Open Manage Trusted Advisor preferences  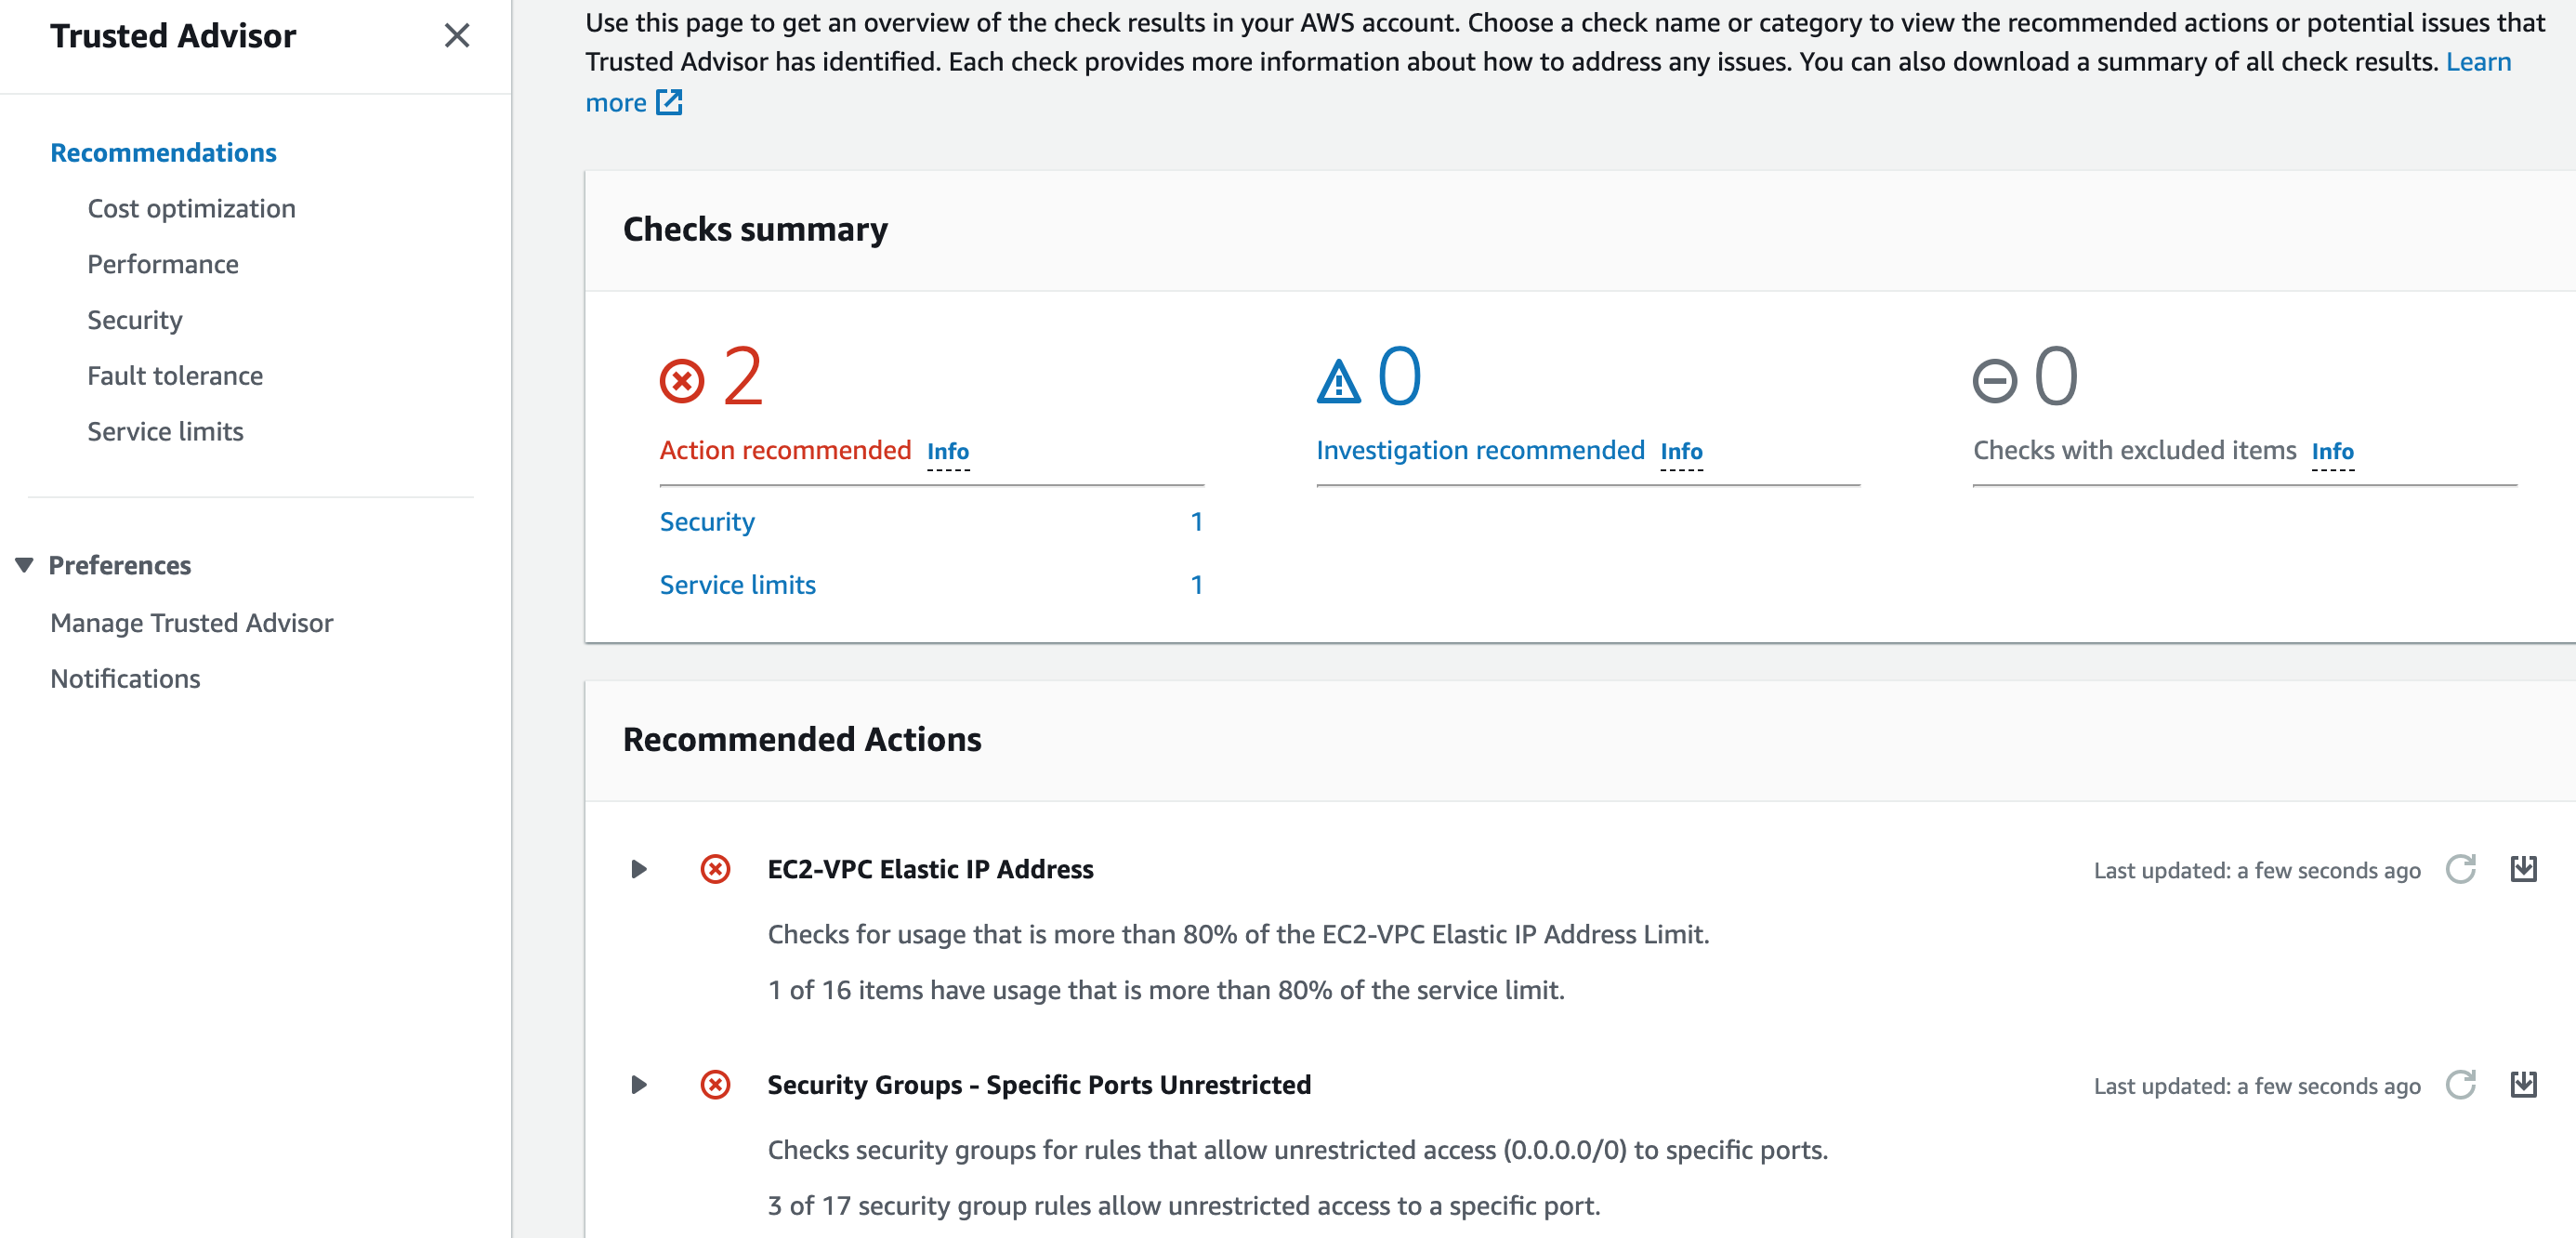coord(191,623)
